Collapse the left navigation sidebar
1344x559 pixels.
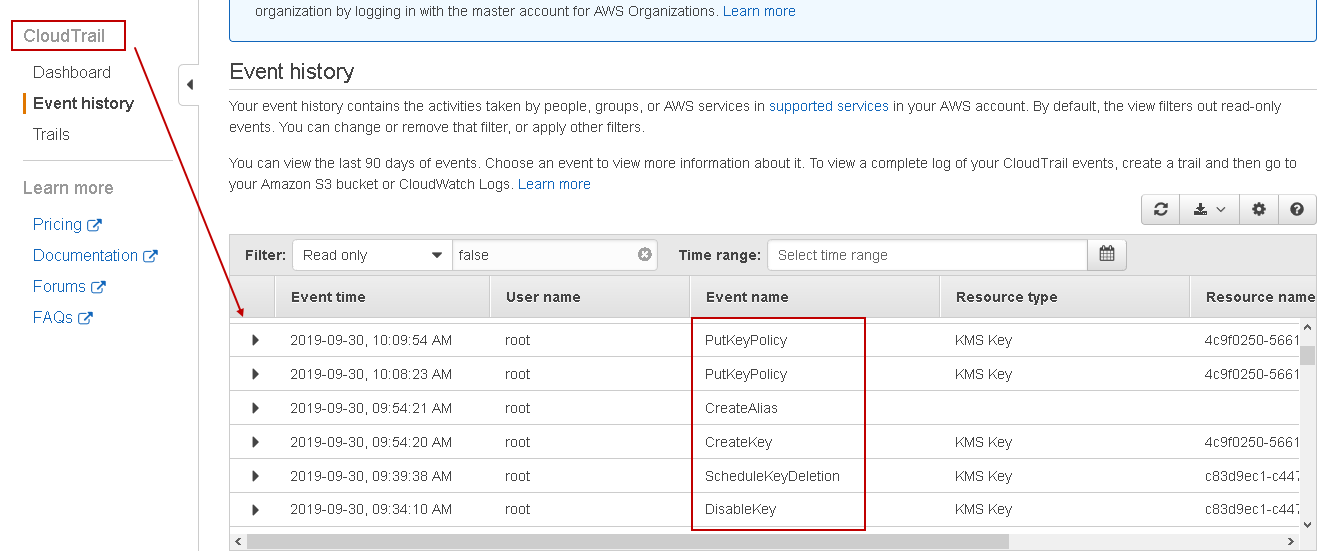pos(189,85)
